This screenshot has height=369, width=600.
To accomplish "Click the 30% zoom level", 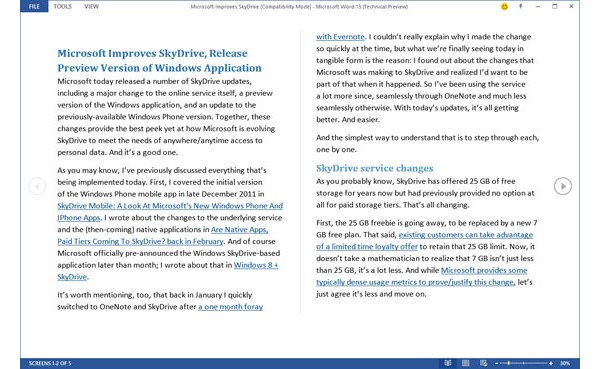I will tap(565, 363).
